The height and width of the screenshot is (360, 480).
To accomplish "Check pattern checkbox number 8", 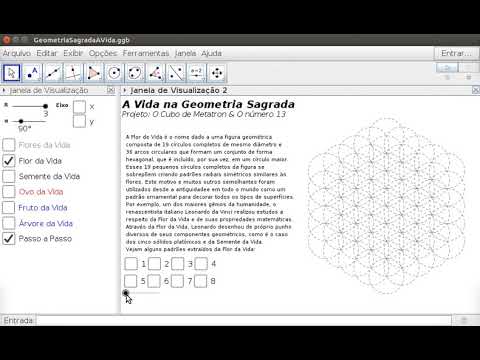I will [200, 281].
